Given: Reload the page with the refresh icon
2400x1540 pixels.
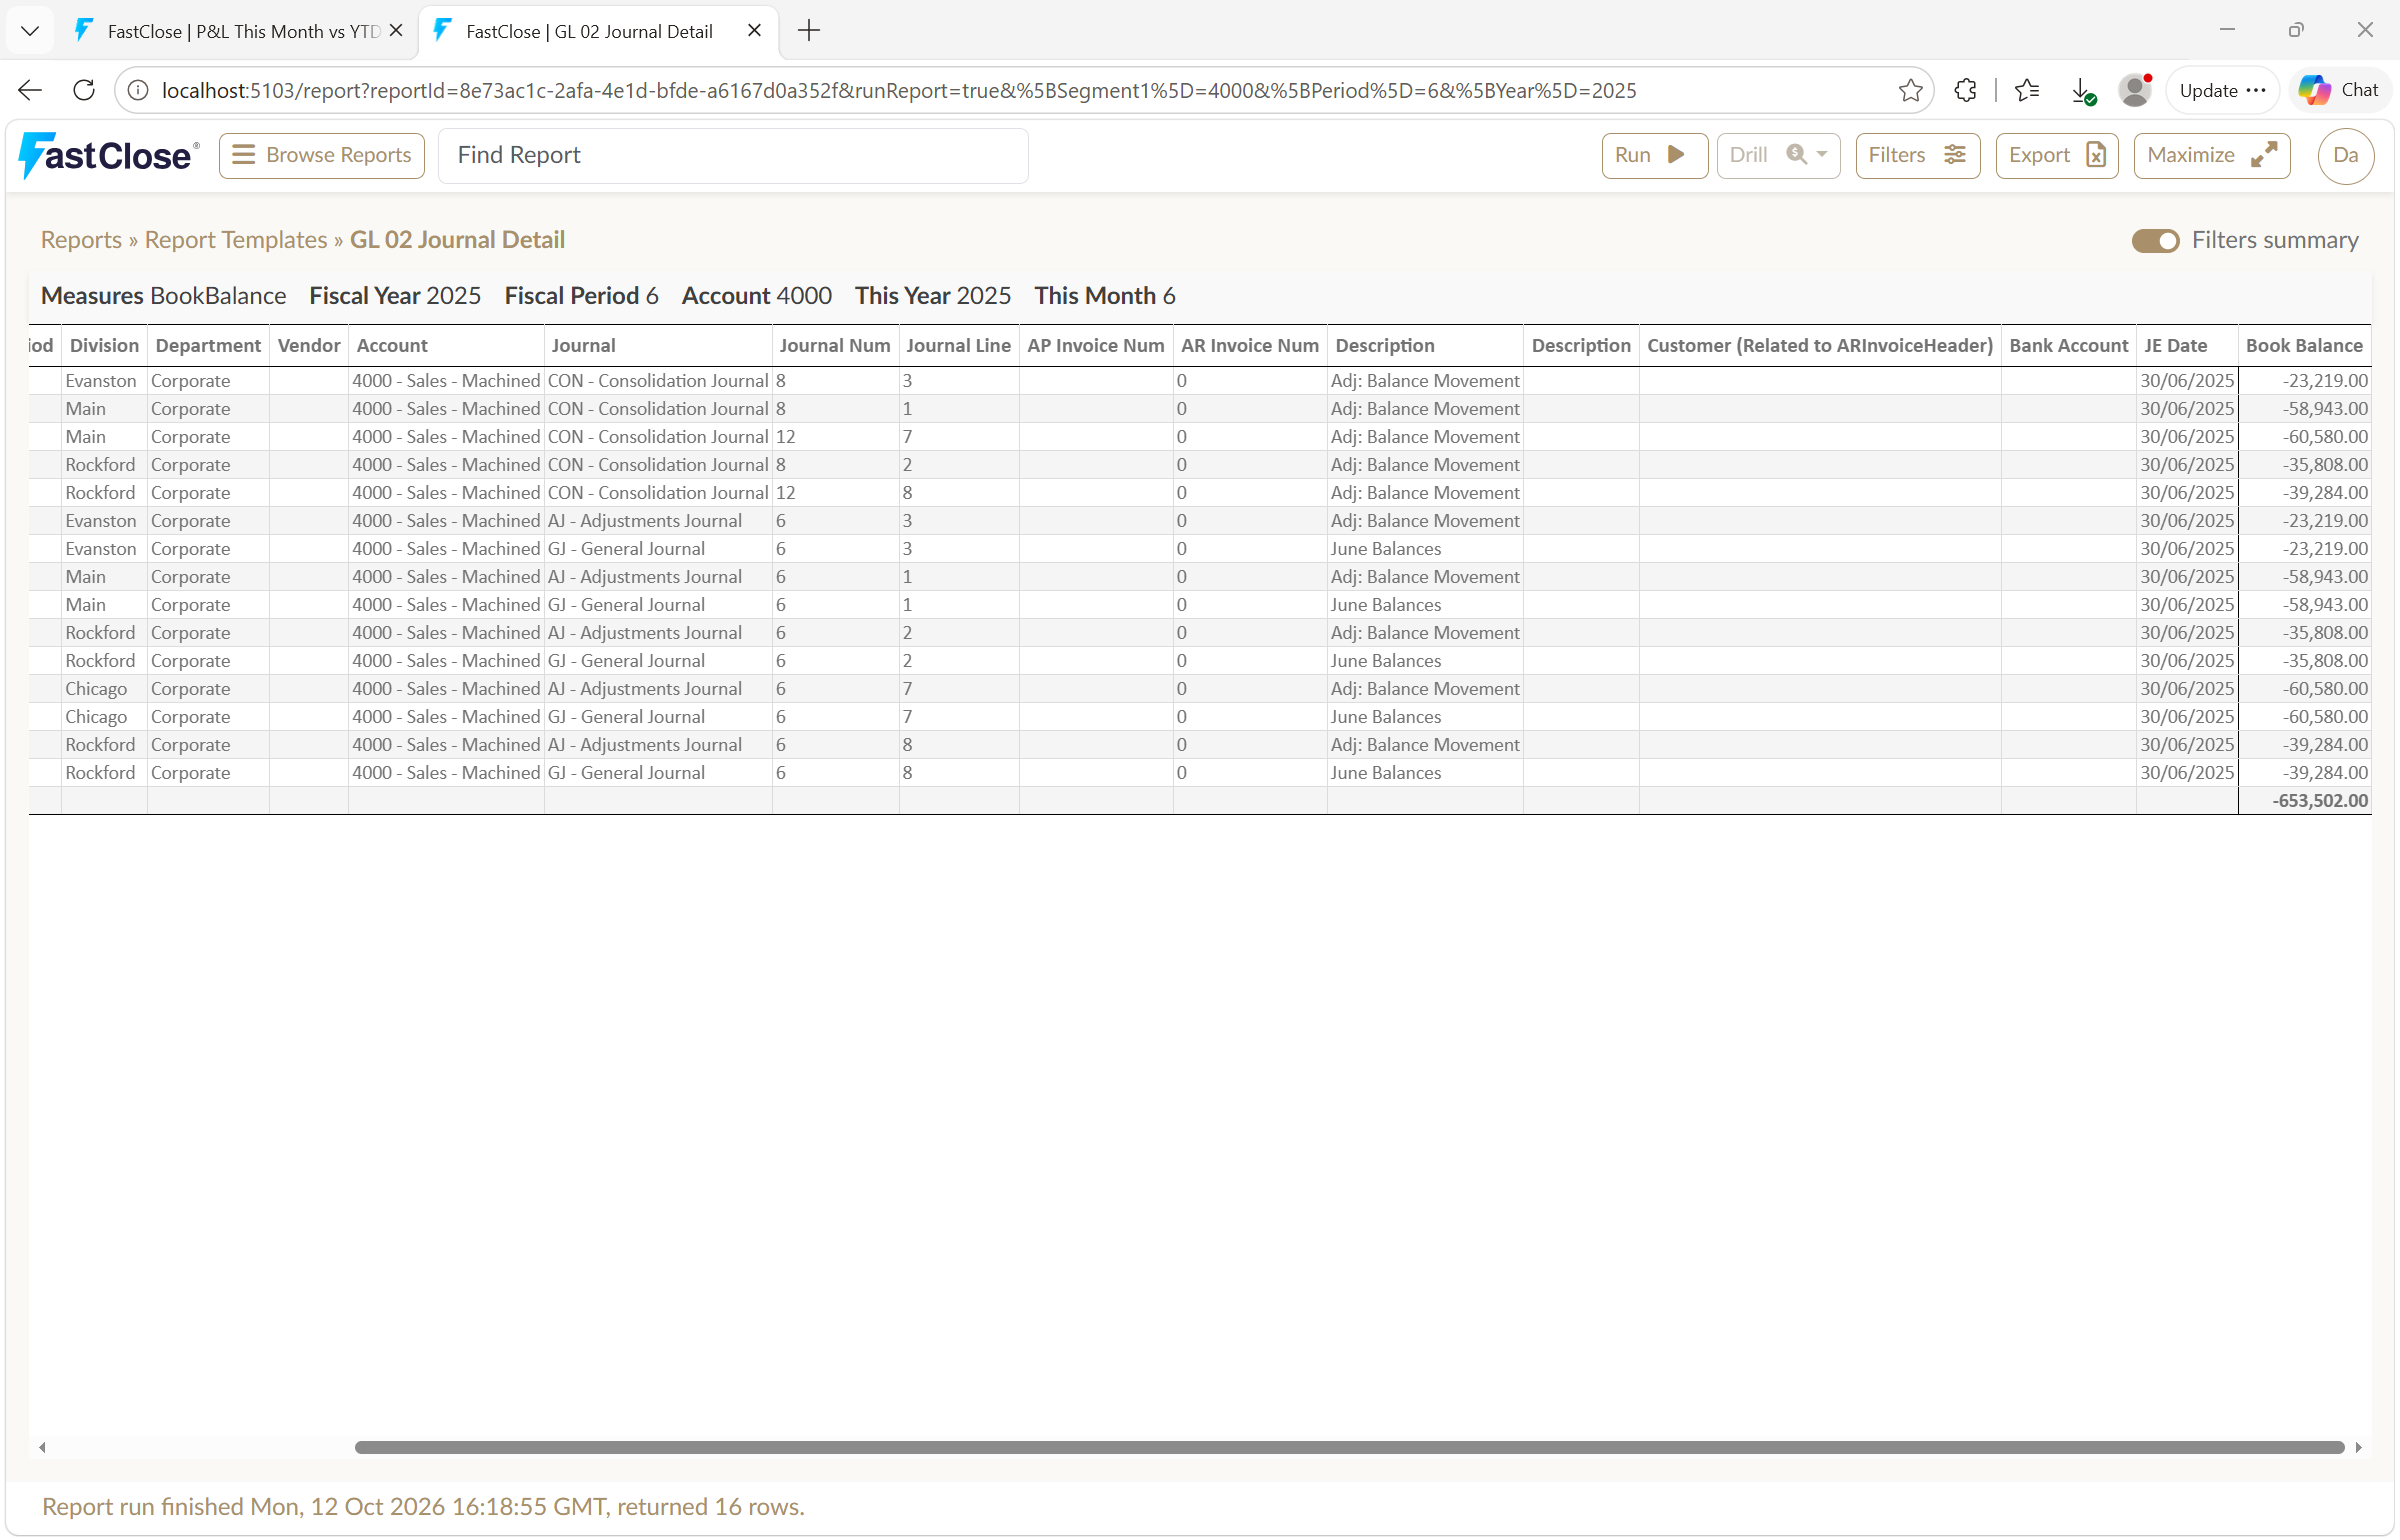Looking at the screenshot, I should click(x=84, y=90).
